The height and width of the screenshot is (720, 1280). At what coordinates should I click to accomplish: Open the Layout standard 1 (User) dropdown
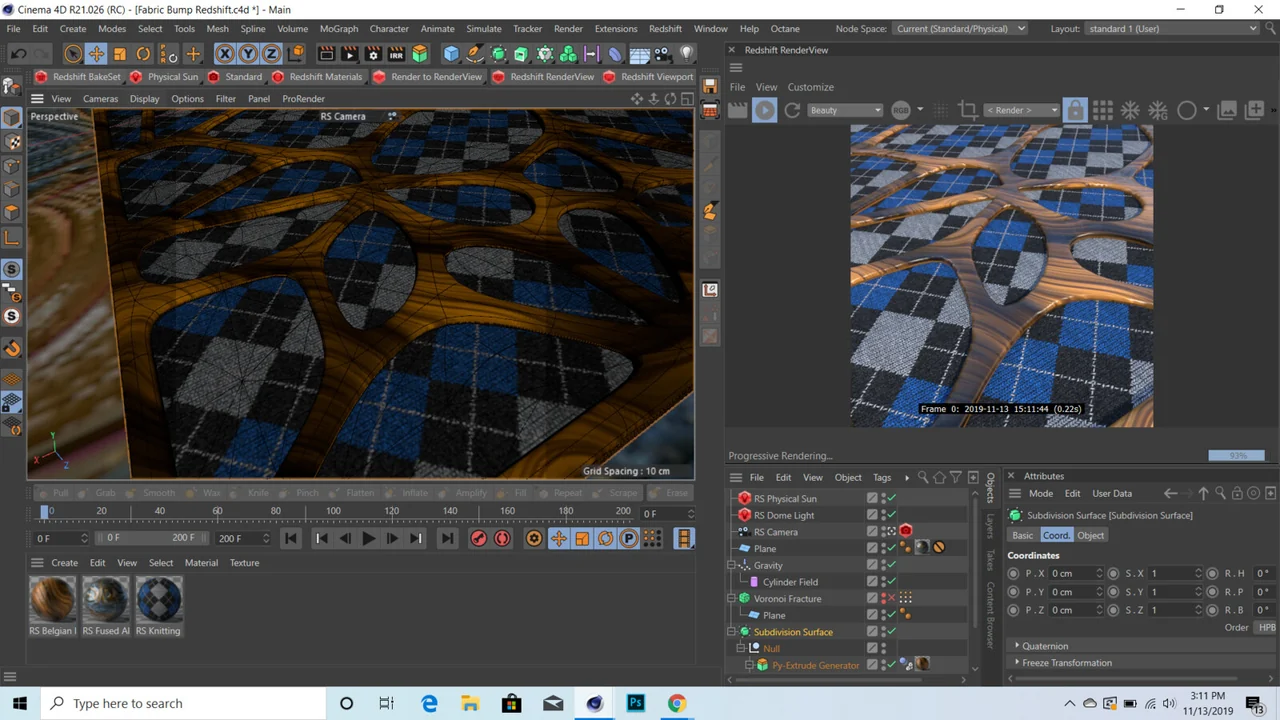[1171, 29]
